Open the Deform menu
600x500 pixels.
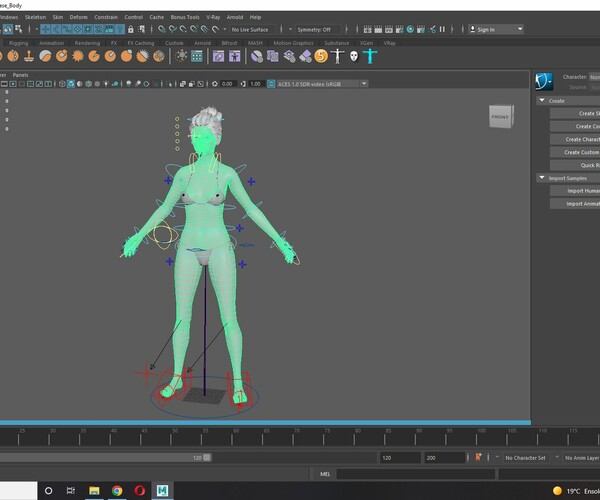point(78,17)
